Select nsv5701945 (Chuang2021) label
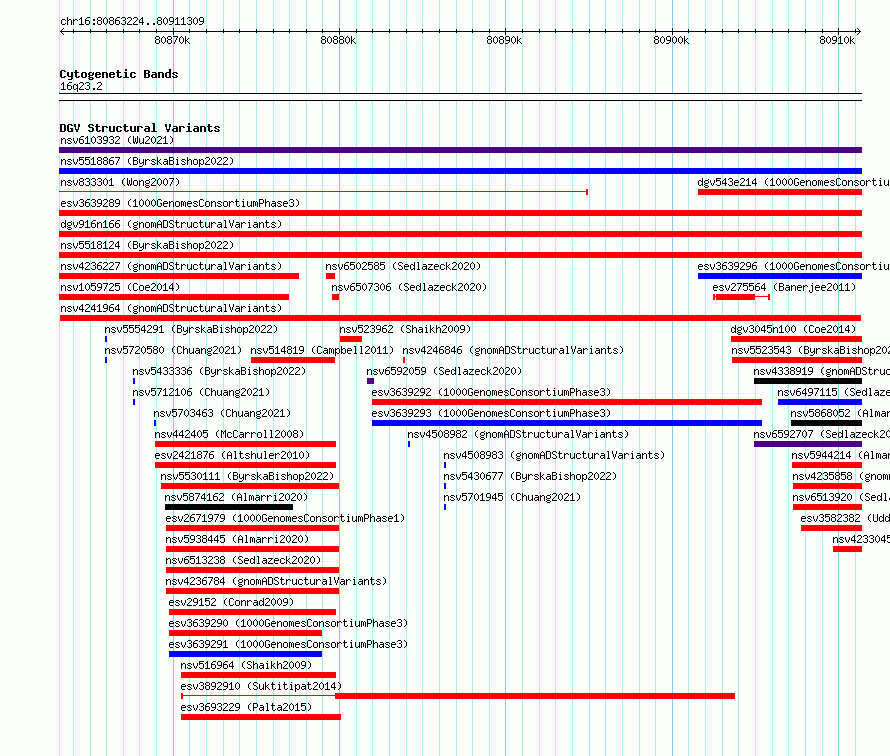 tap(512, 497)
